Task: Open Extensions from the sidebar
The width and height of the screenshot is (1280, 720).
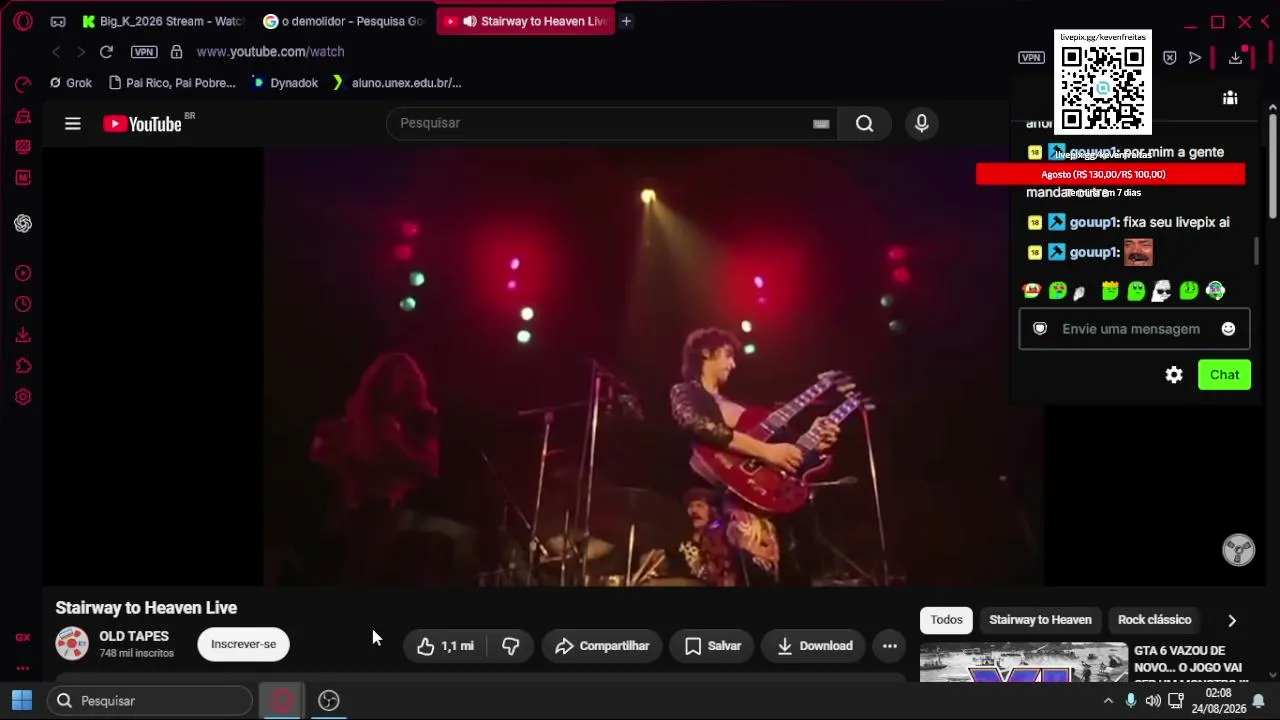Action: point(23,366)
